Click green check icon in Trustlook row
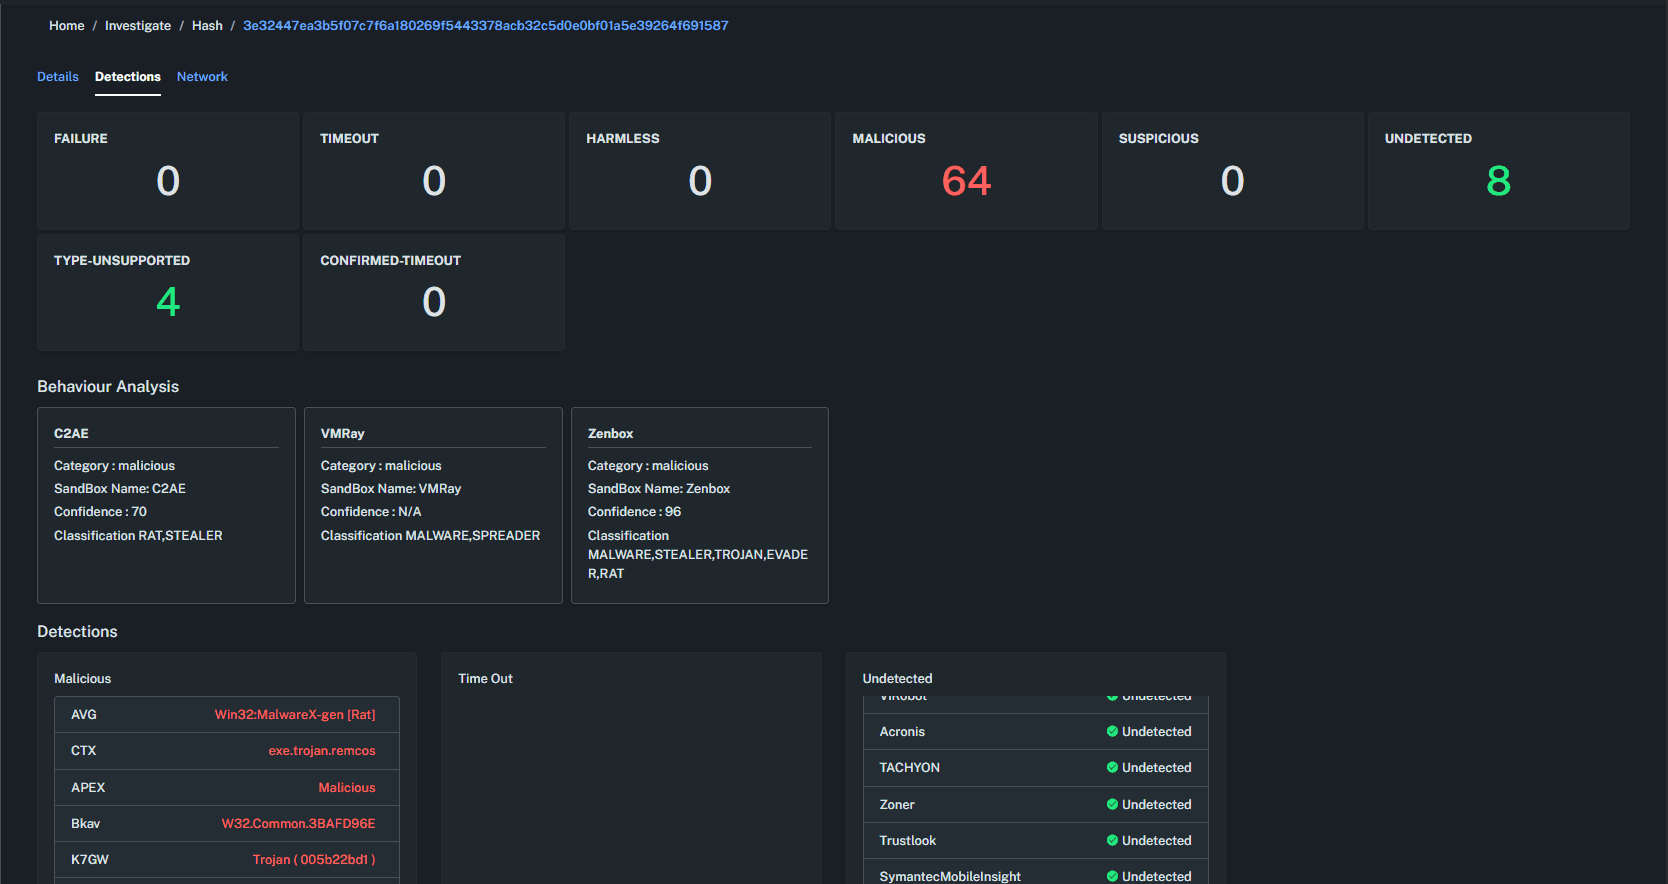The width and height of the screenshot is (1668, 884). click(x=1112, y=841)
